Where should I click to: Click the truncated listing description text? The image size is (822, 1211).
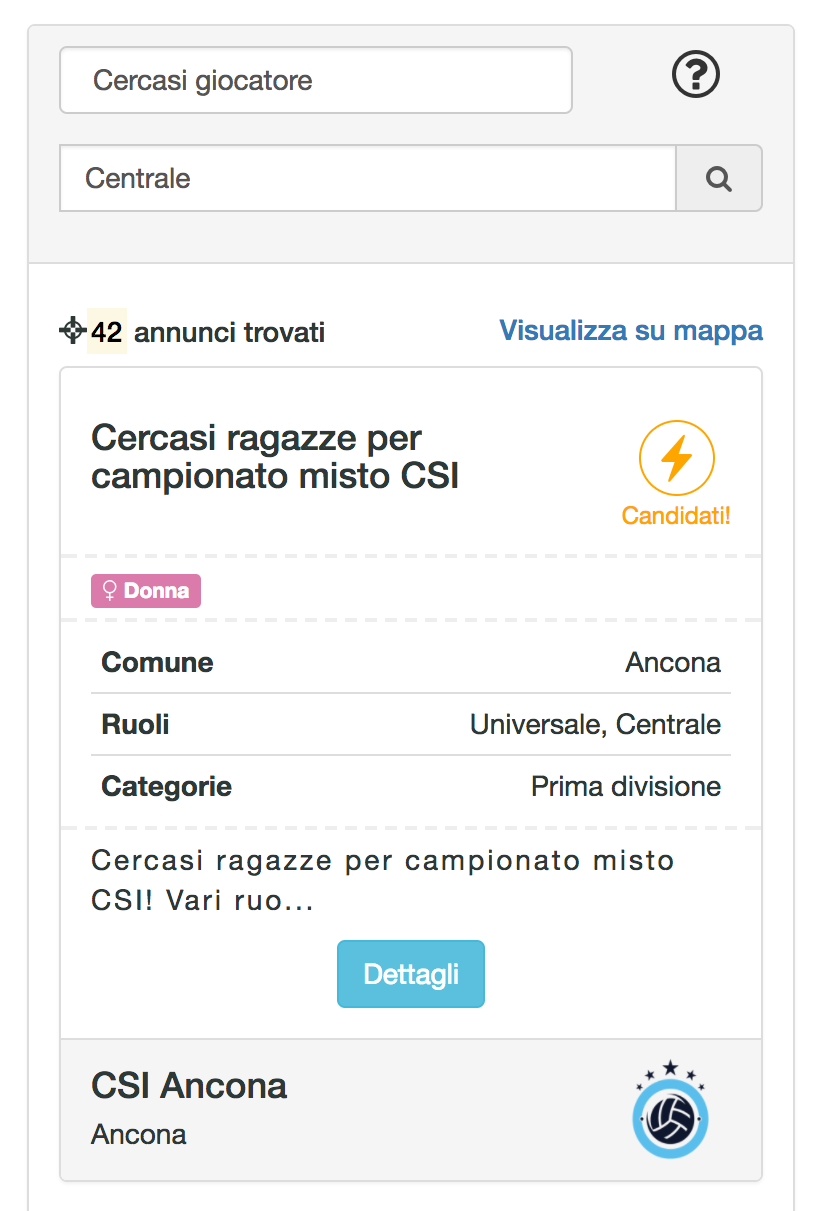coord(382,881)
